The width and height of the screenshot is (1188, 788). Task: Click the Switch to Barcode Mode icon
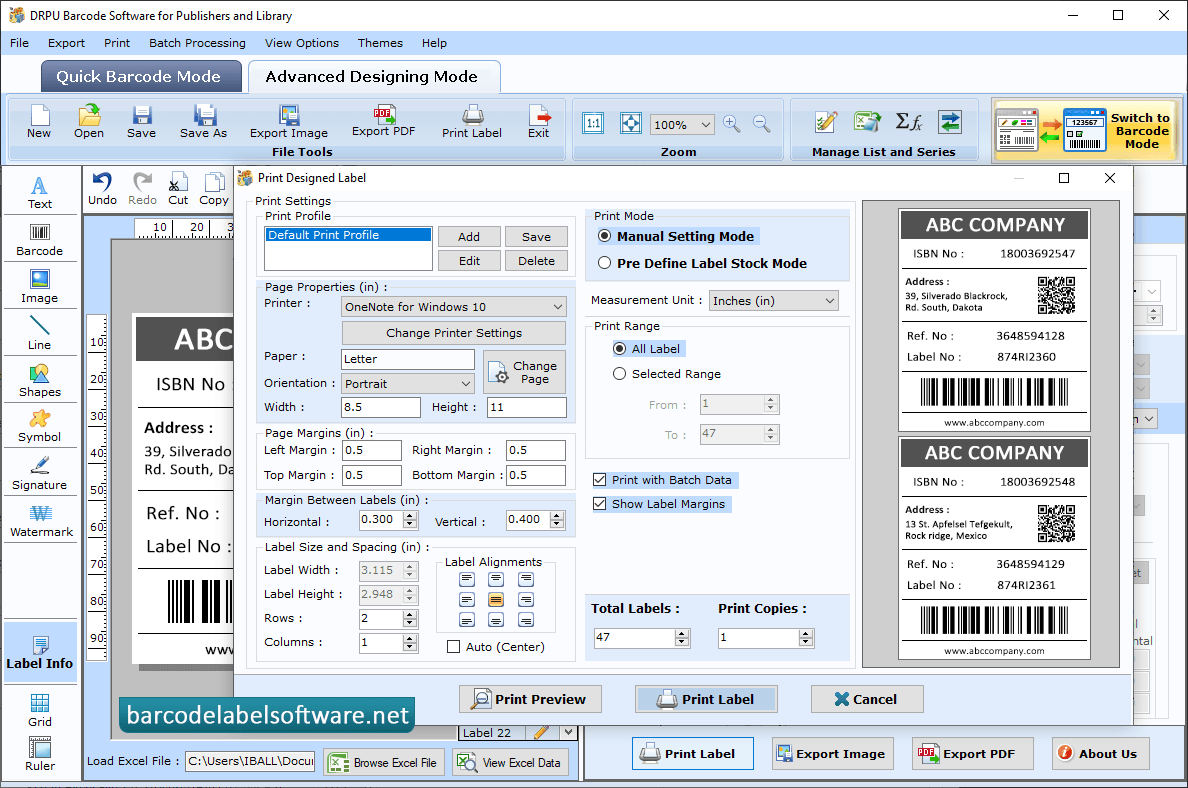pyautogui.click(x=1085, y=130)
